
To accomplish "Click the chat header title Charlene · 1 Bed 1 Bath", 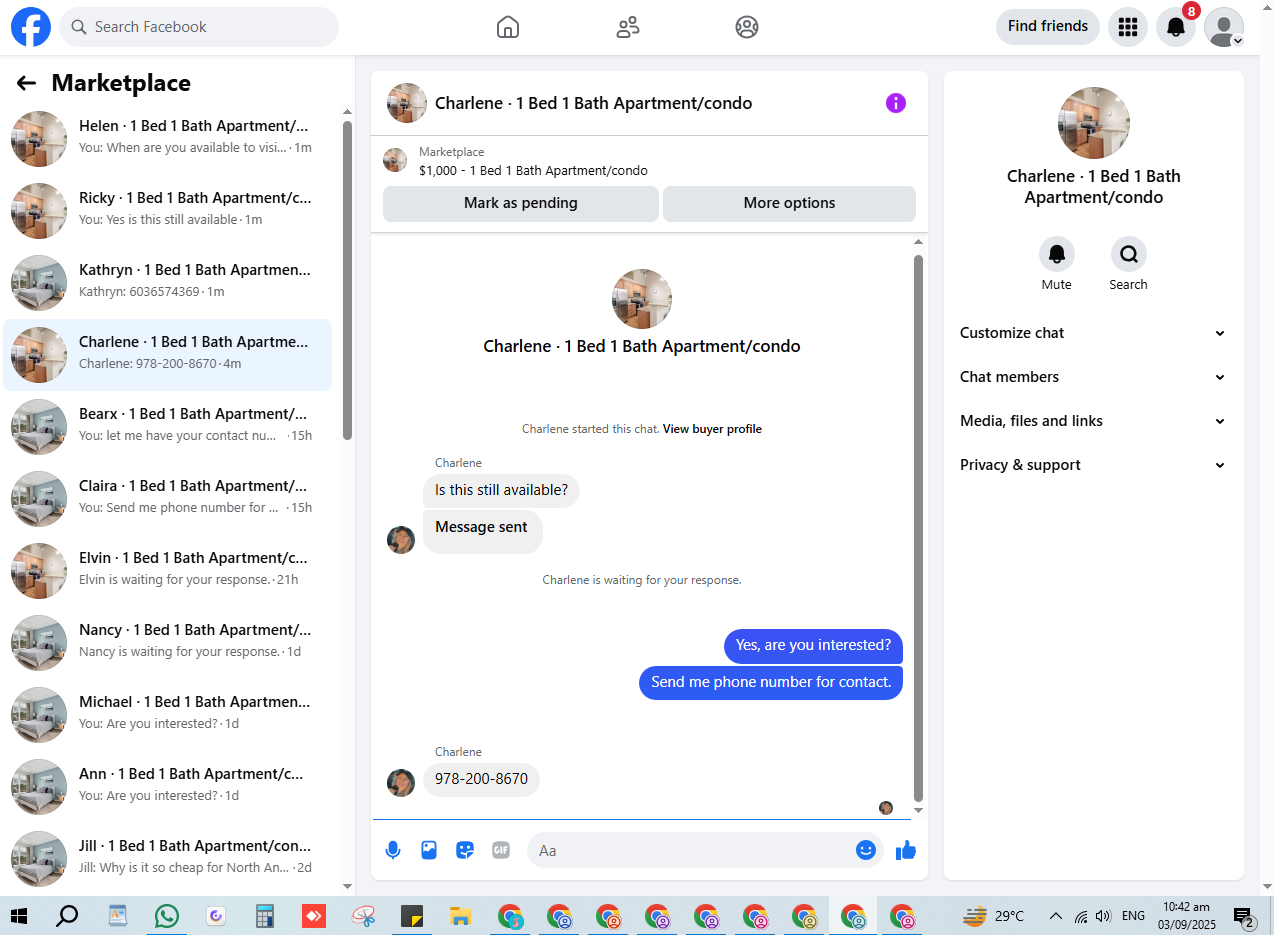I will 593,103.
